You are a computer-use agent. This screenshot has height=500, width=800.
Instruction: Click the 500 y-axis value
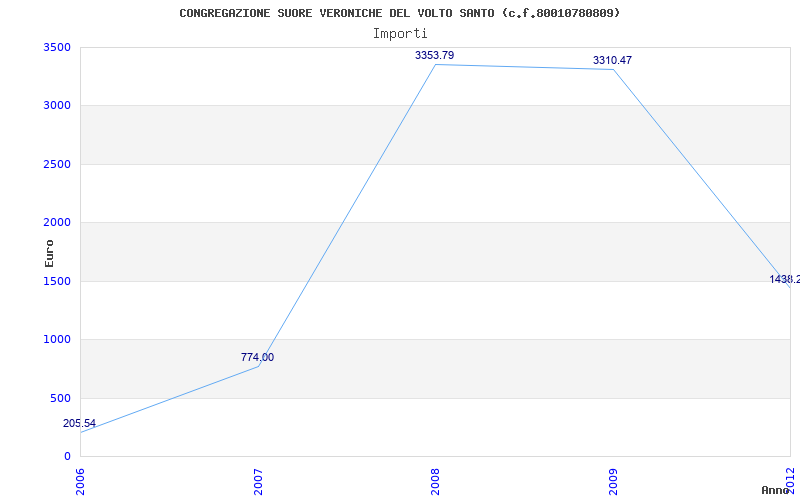[60, 398]
